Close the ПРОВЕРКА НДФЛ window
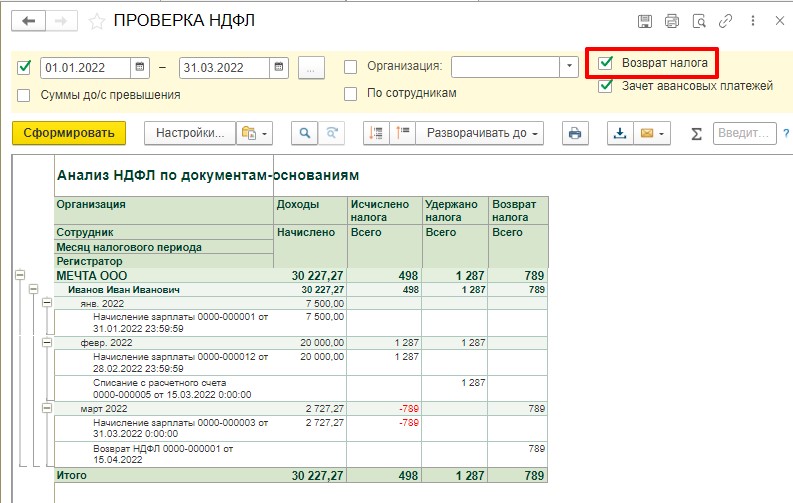793x503 pixels. (x=779, y=21)
